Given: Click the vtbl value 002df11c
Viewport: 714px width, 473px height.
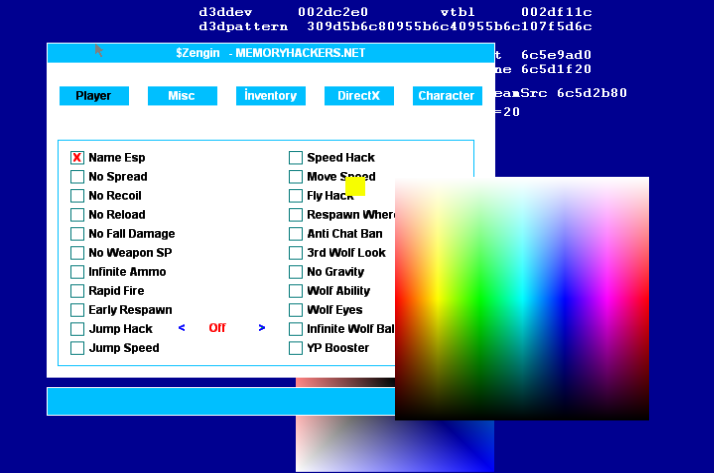Looking at the screenshot, I should point(556,12).
